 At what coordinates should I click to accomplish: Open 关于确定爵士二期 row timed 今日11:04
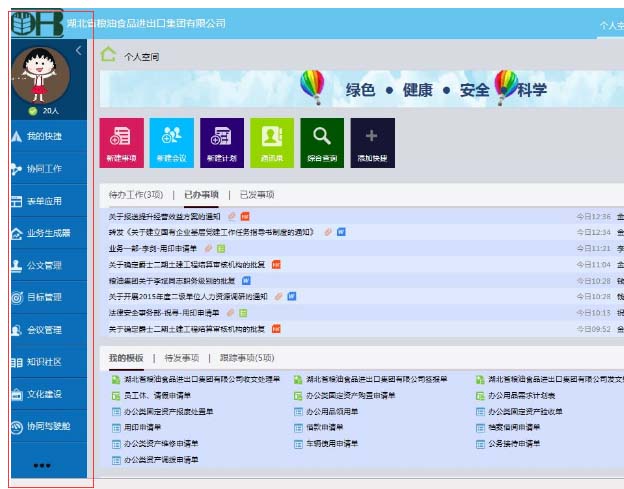point(187,264)
